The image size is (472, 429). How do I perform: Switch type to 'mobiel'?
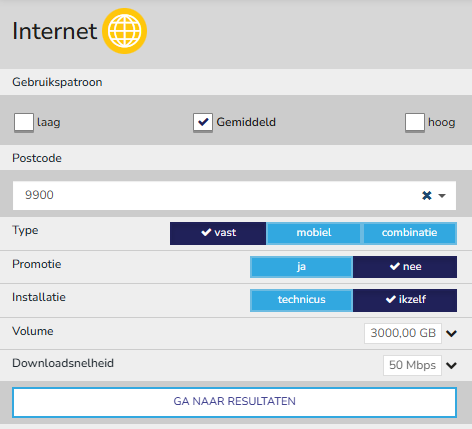314,233
